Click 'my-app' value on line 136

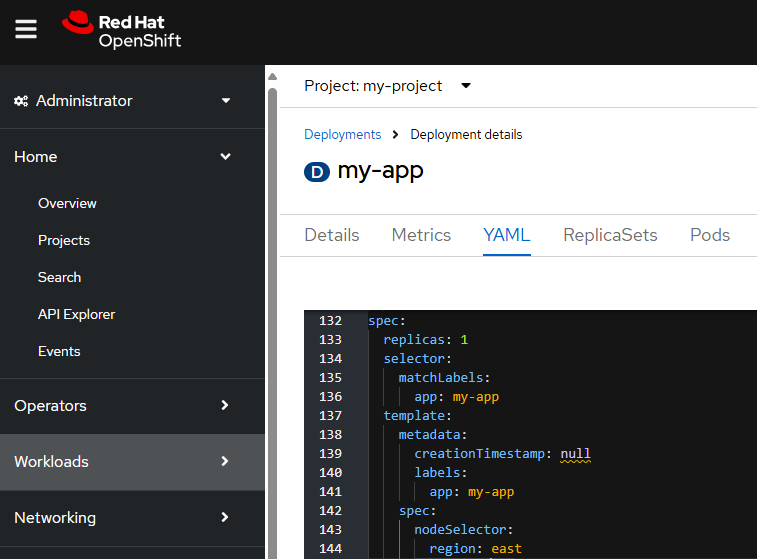pos(476,397)
